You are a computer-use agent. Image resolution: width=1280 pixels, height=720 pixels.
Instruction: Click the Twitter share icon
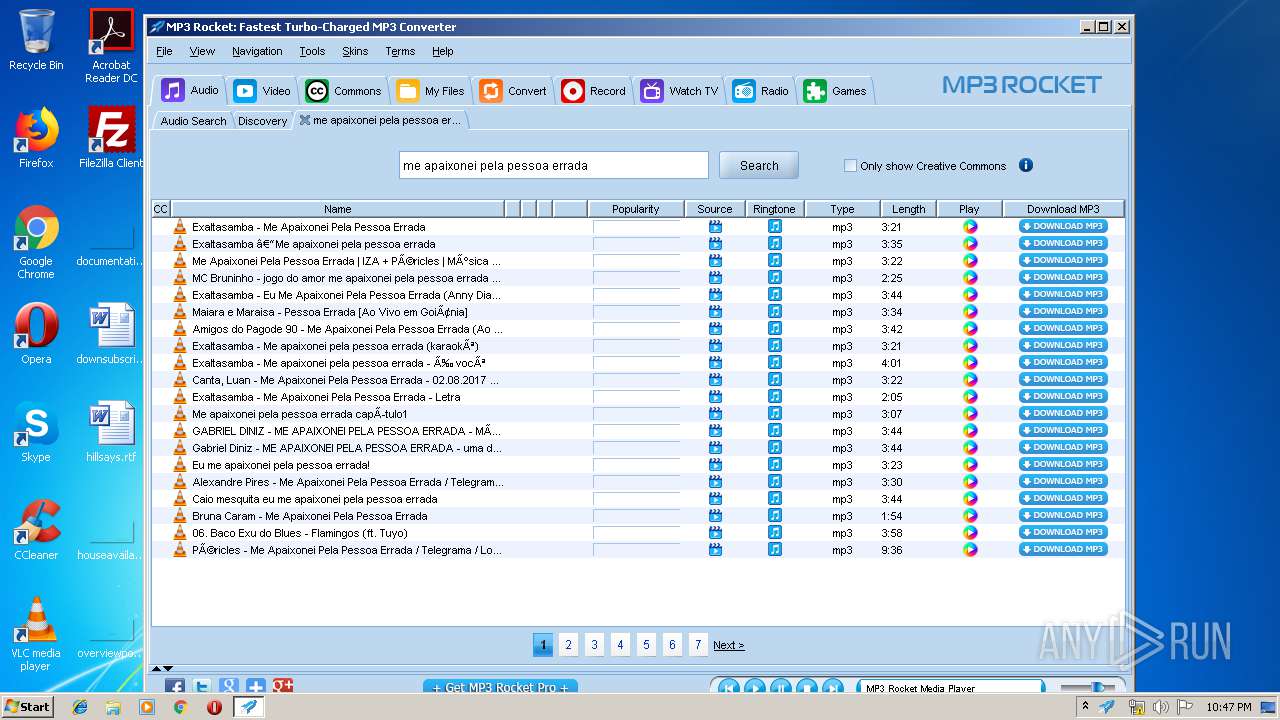coord(202,687)
